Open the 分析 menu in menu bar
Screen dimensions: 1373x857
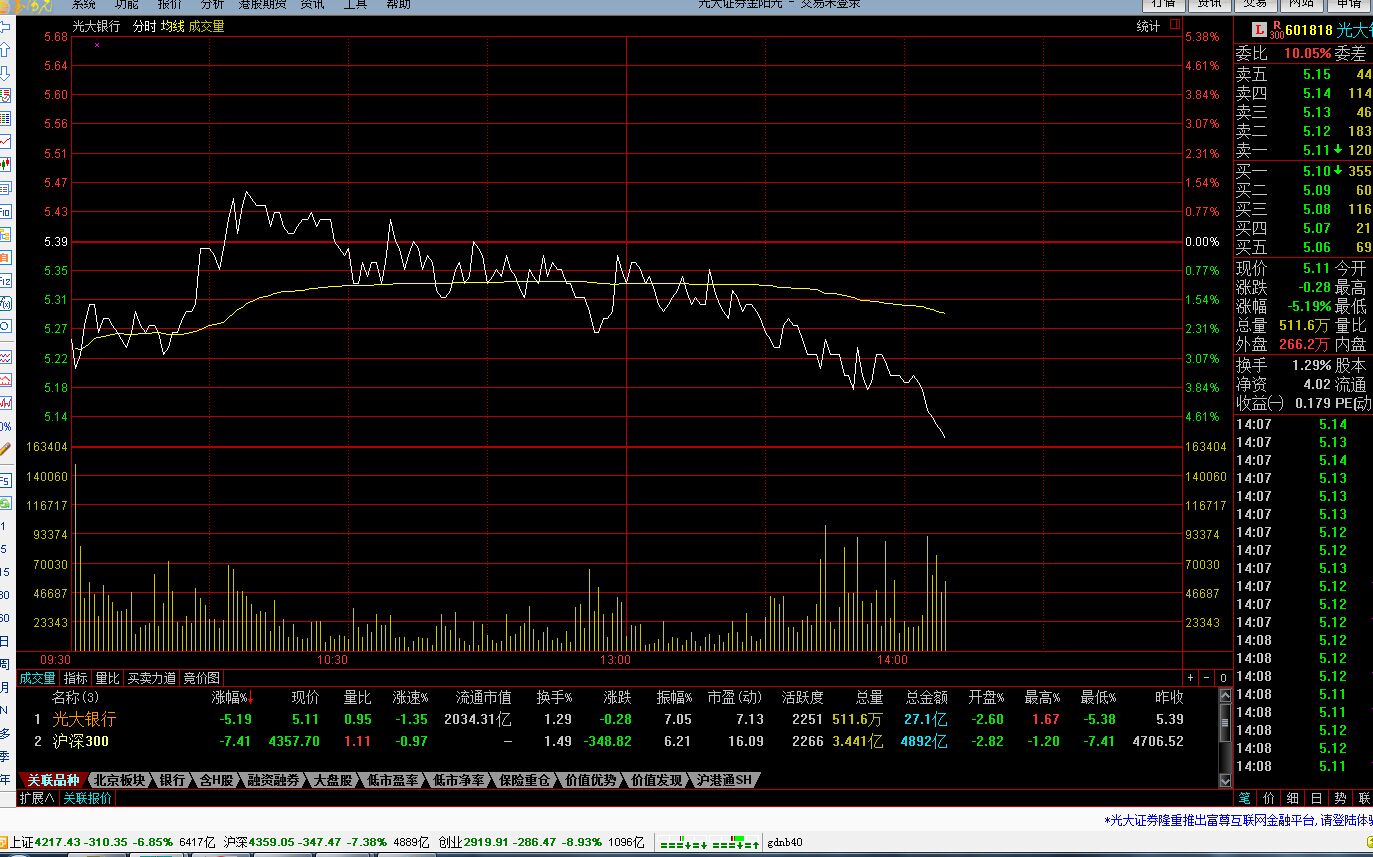pos(212,5)
